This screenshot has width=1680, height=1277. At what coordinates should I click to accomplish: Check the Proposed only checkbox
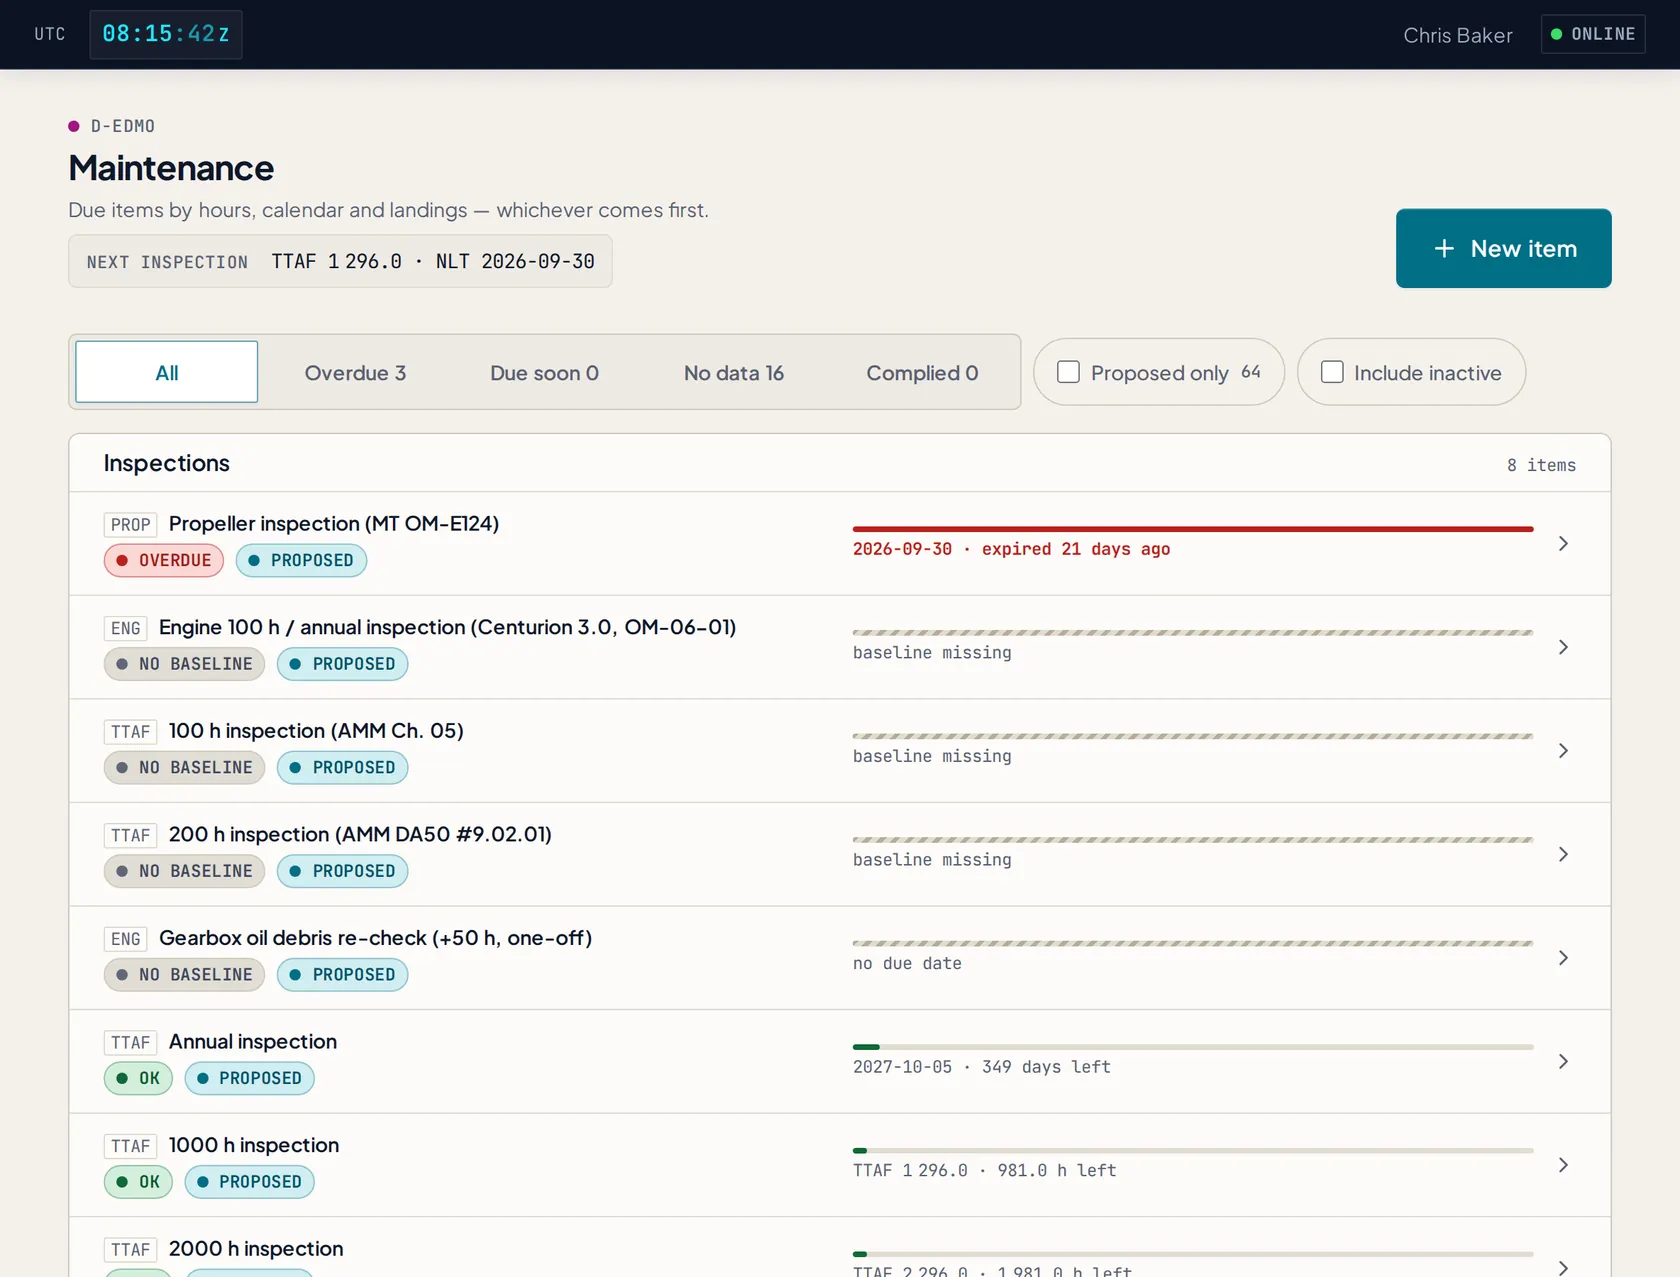[1068, 372]
